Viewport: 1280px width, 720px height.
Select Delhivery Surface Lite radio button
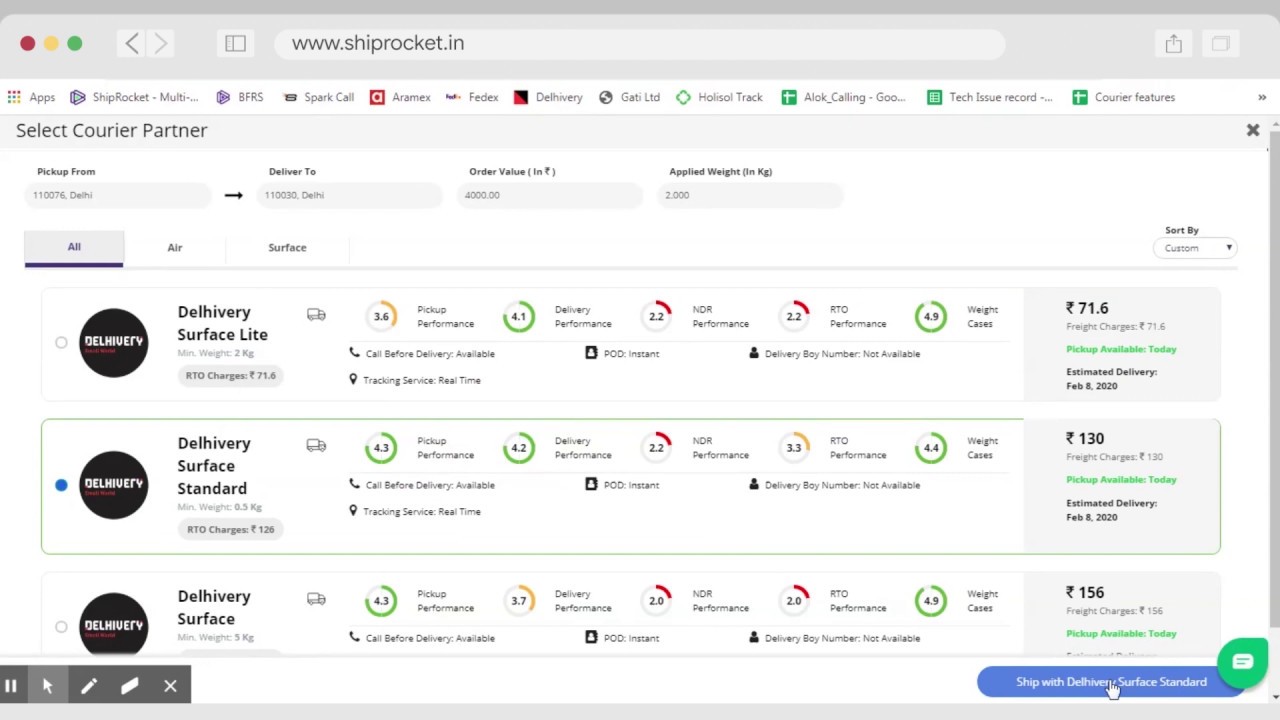point(61,342)
